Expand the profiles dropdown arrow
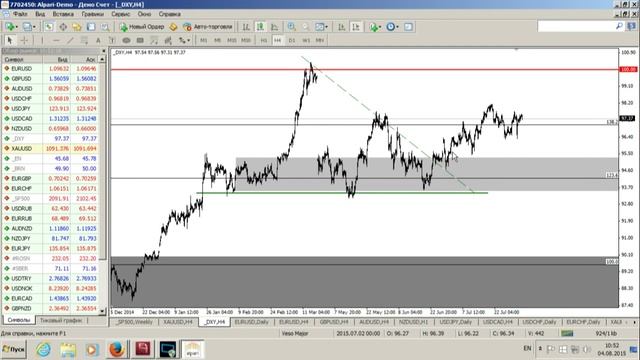640x360 pixels. coord(34,27)
